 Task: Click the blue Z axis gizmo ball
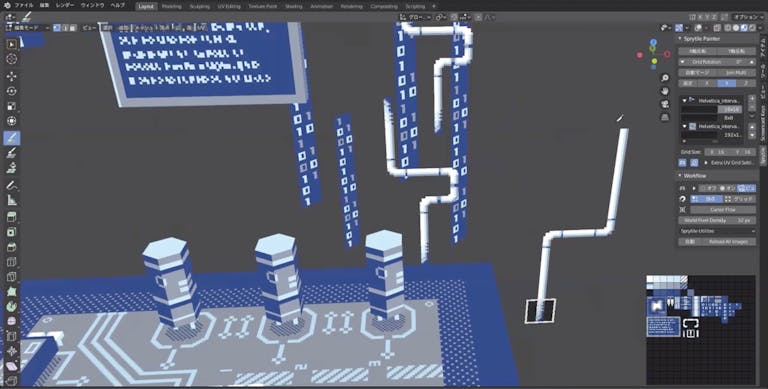(x=653, y=42)
